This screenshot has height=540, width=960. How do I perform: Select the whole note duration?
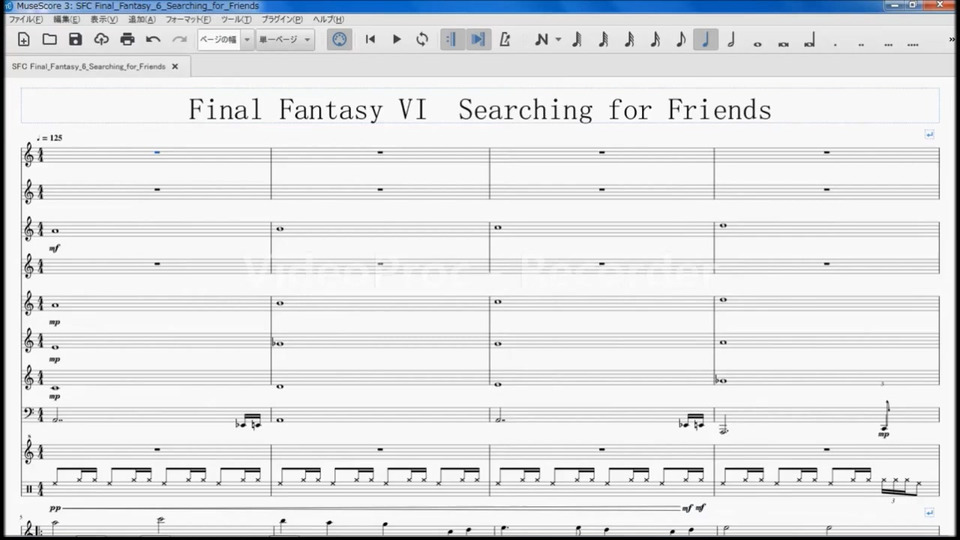(x=757, y=43)
